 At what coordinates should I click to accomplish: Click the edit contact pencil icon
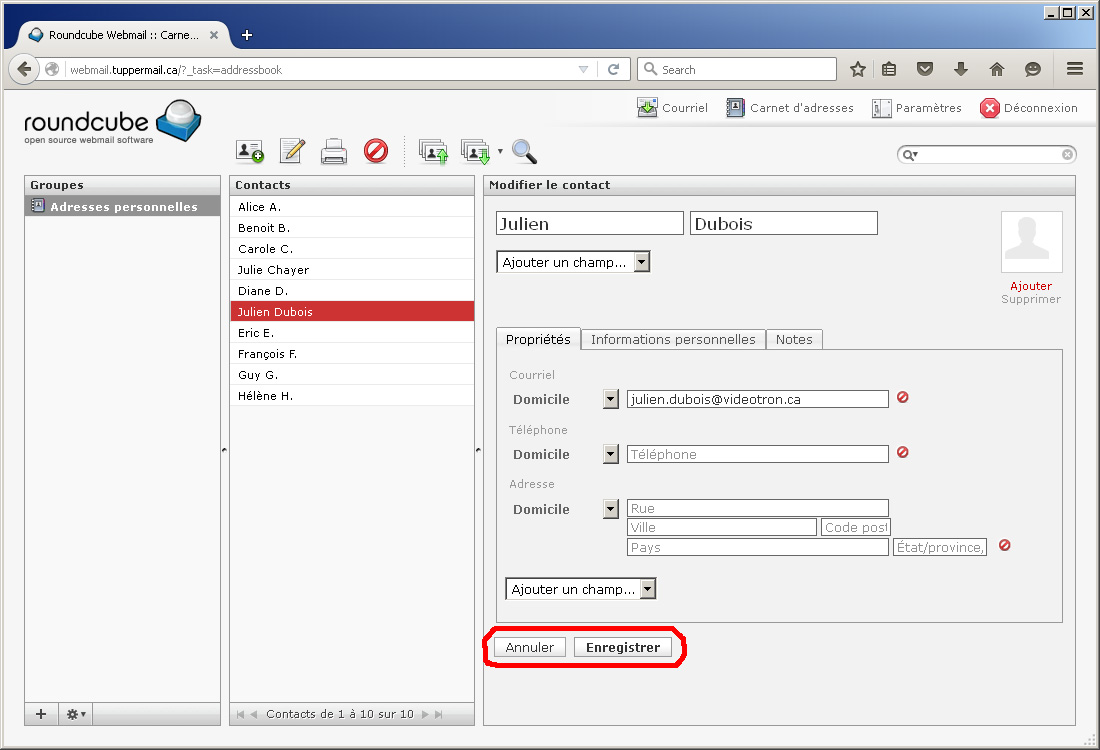[292, 151]
